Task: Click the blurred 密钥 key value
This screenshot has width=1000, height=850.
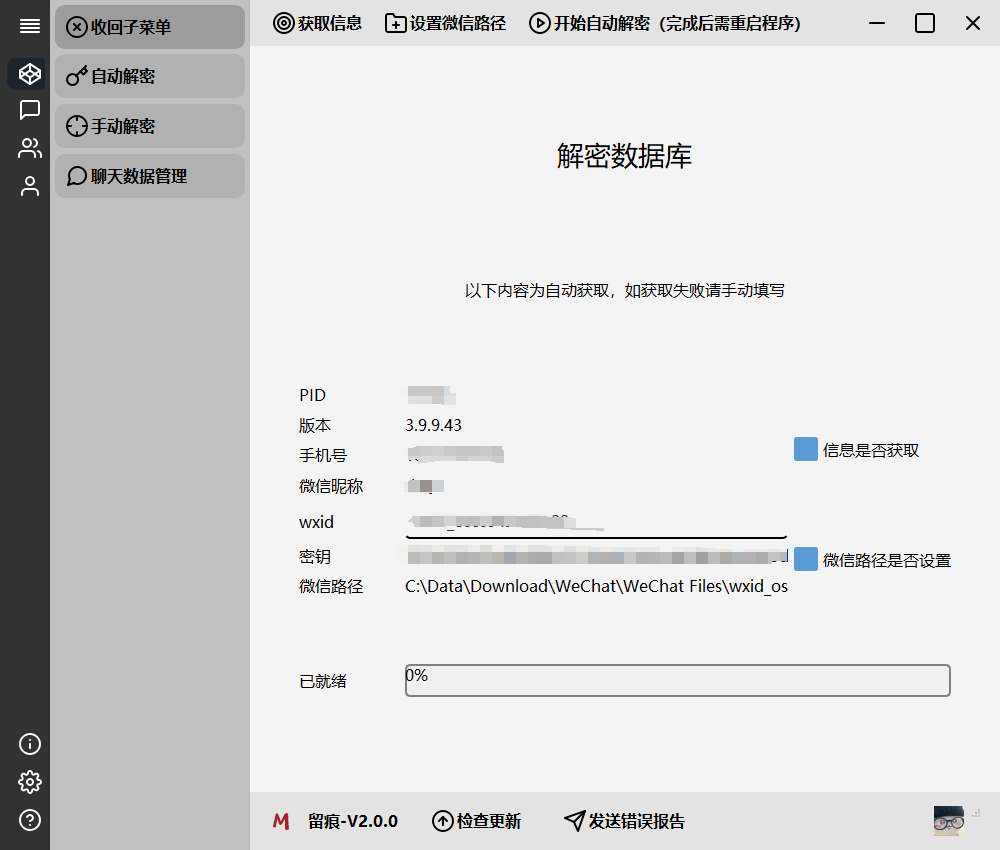Action: click(x=597, y=557)
